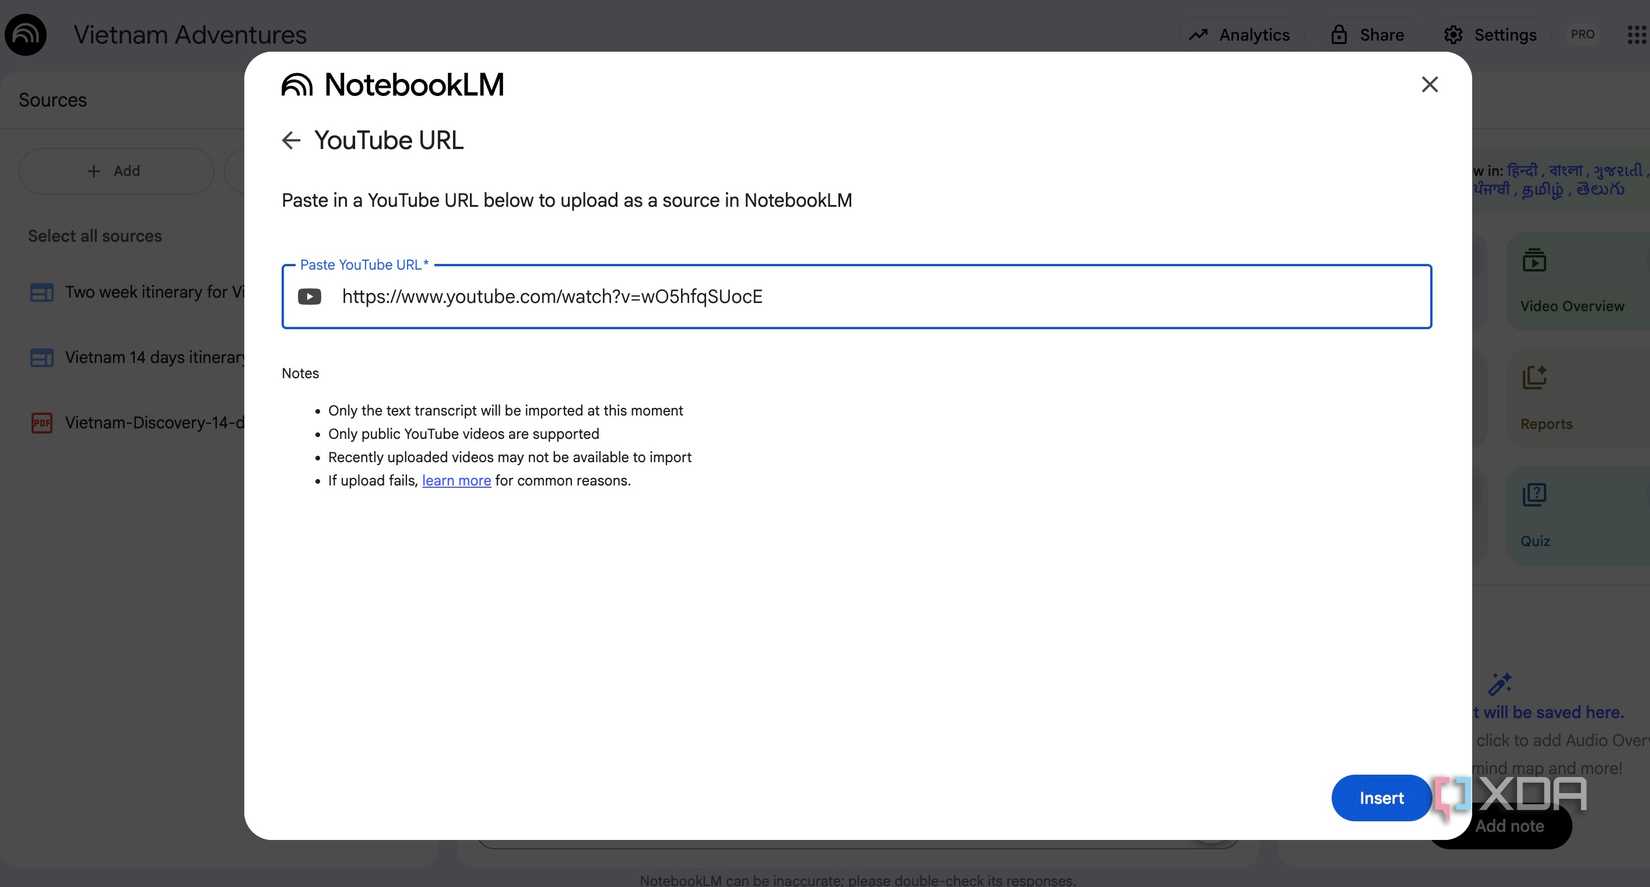Open the Google apps grid icon
The image size is (1650, 887).
(x=1636, y=35)
